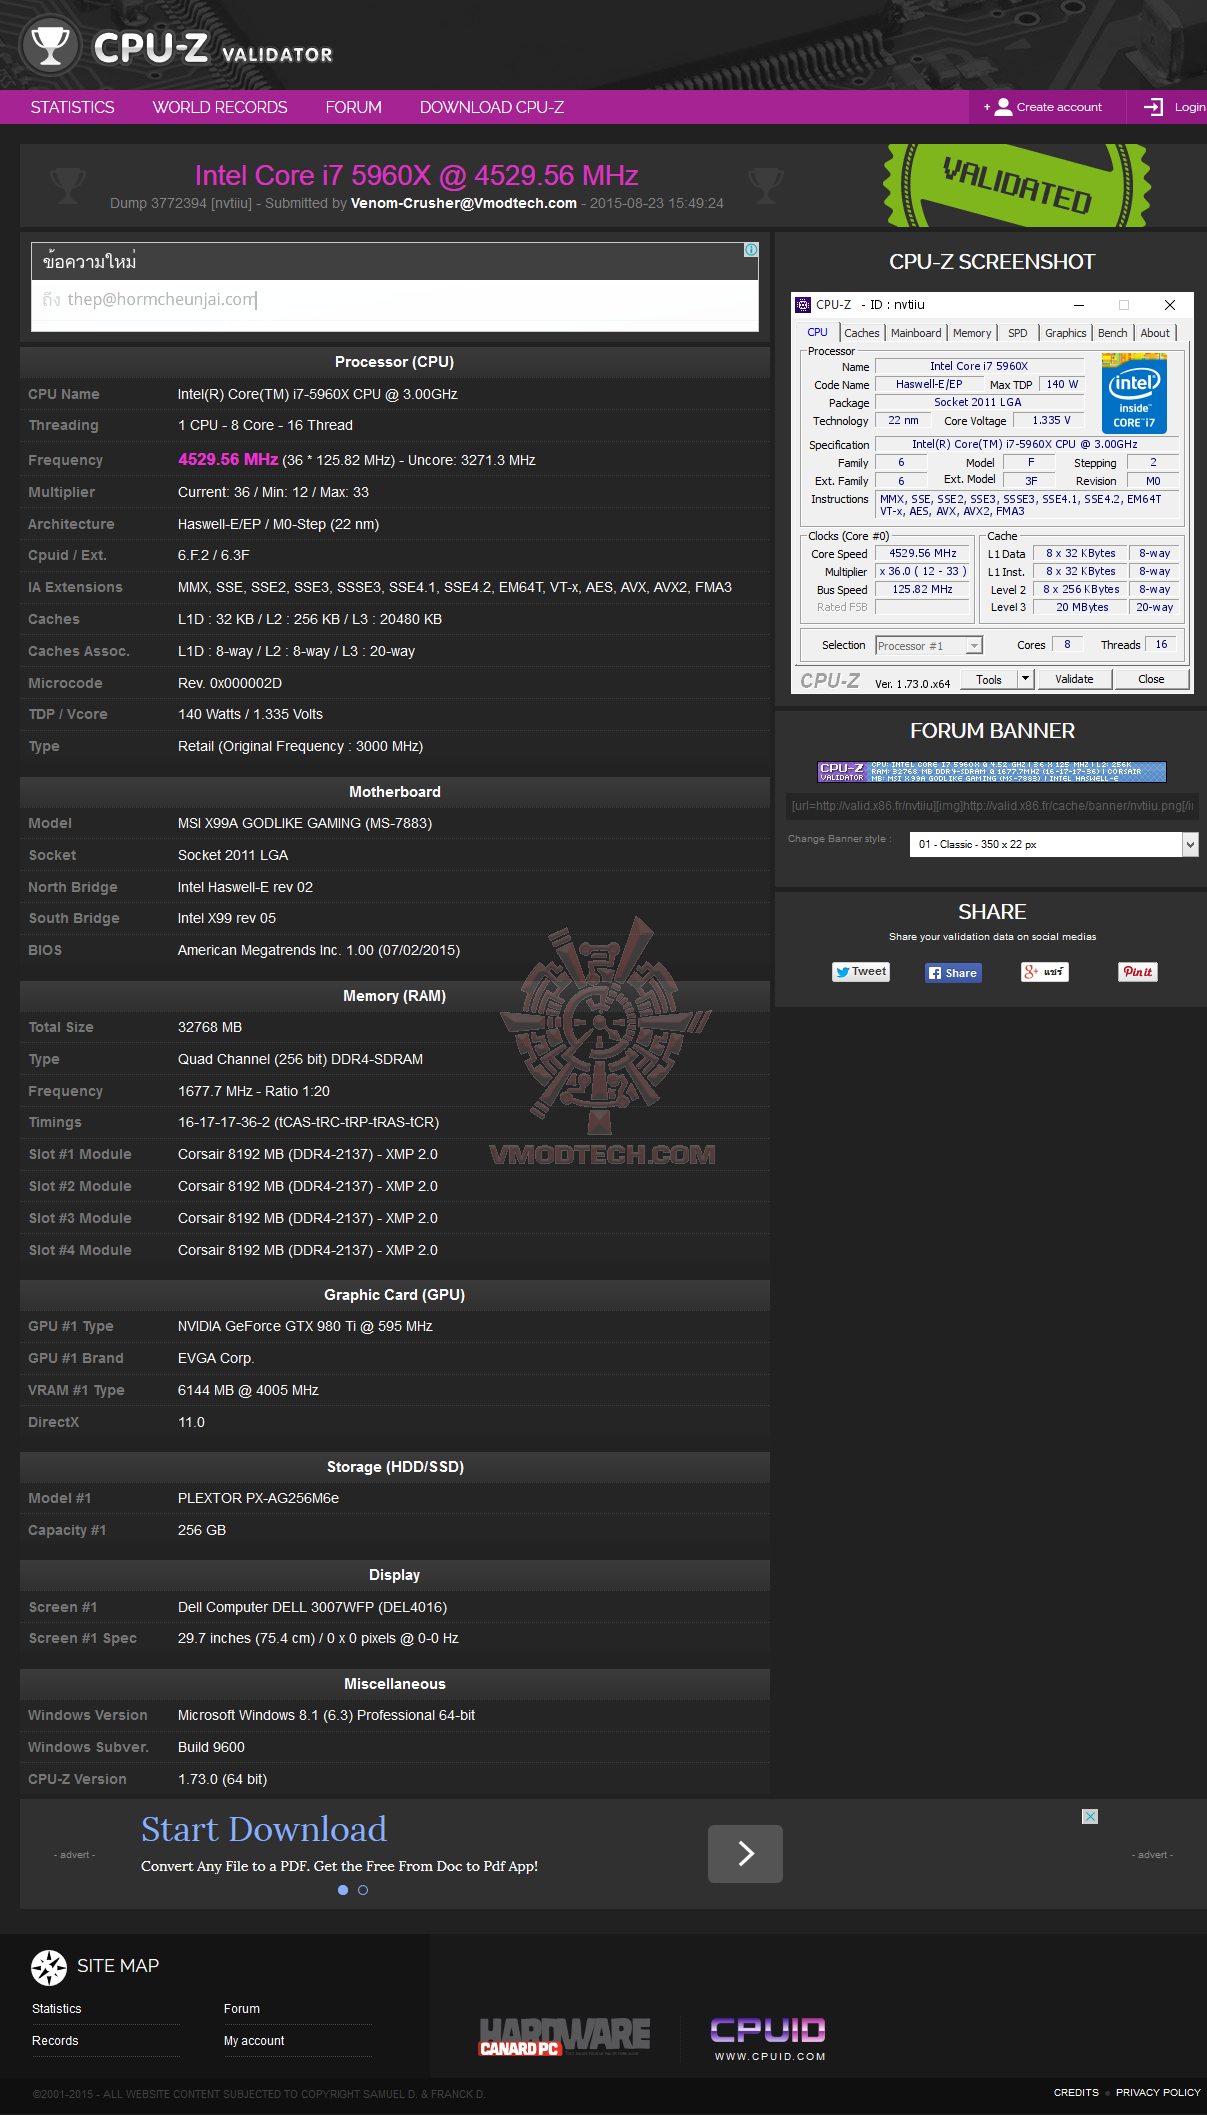Click the PLEXTOR PX-AG256M6e storage model

(258, 1498)
